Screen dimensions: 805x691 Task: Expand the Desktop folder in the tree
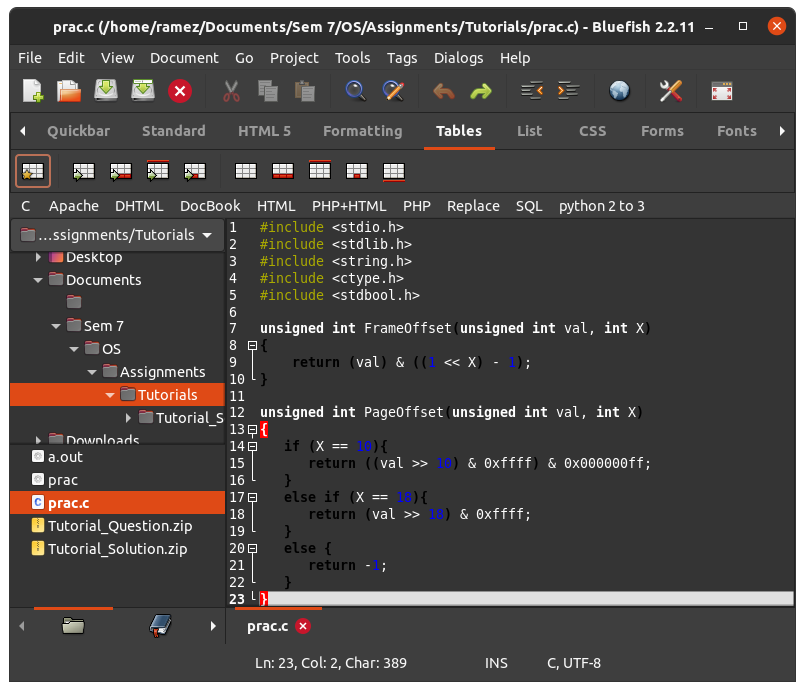(38, 258)
